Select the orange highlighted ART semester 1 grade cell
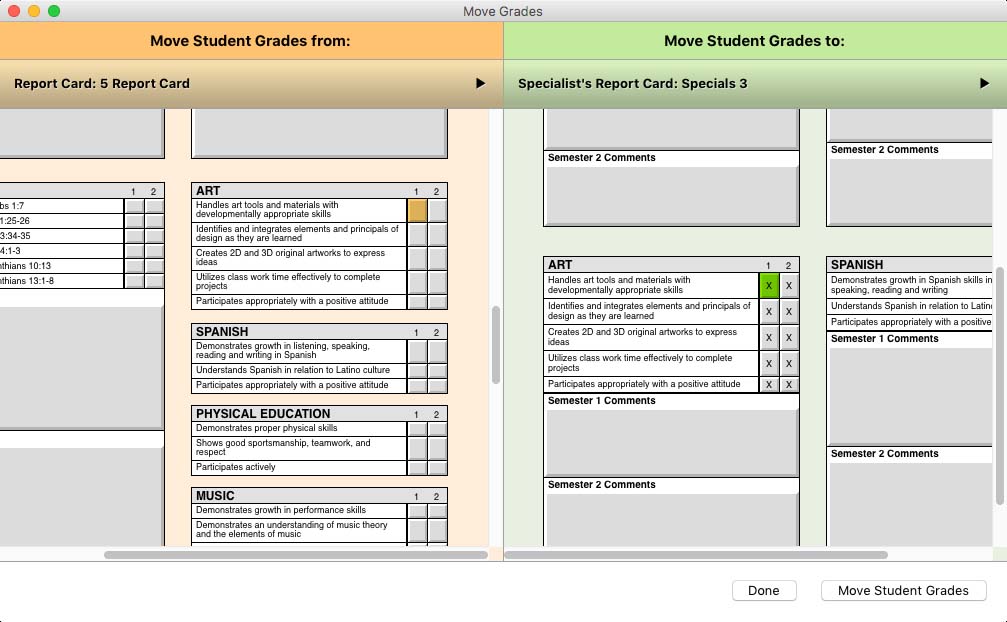Screen dimensions: 1007x622 click(x=419, y=209)
